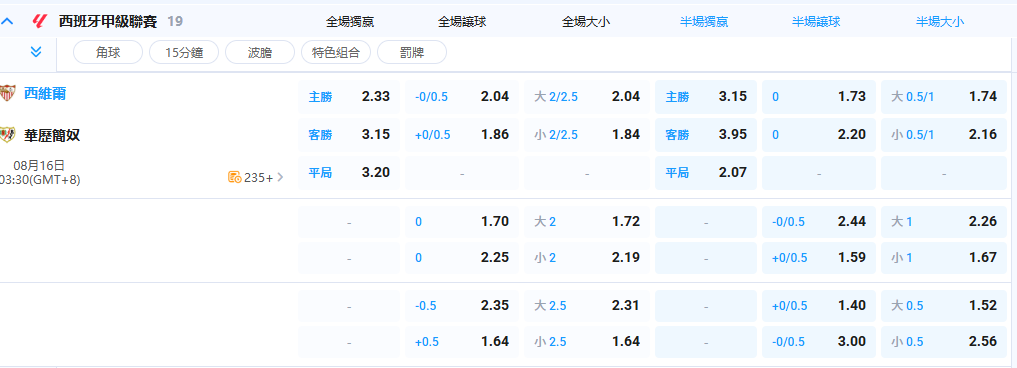Expand more markets with chevron beside 235+
Image resolution: width=1017 pixels, height=368 pixels.
(x=280, y=177)
